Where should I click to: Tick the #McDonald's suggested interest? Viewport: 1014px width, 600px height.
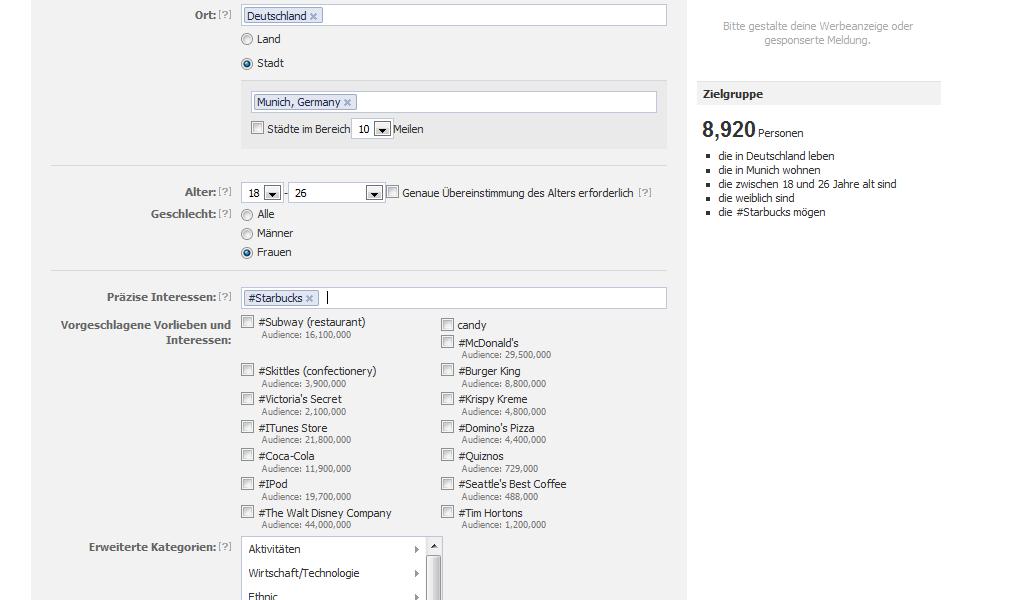448,342
